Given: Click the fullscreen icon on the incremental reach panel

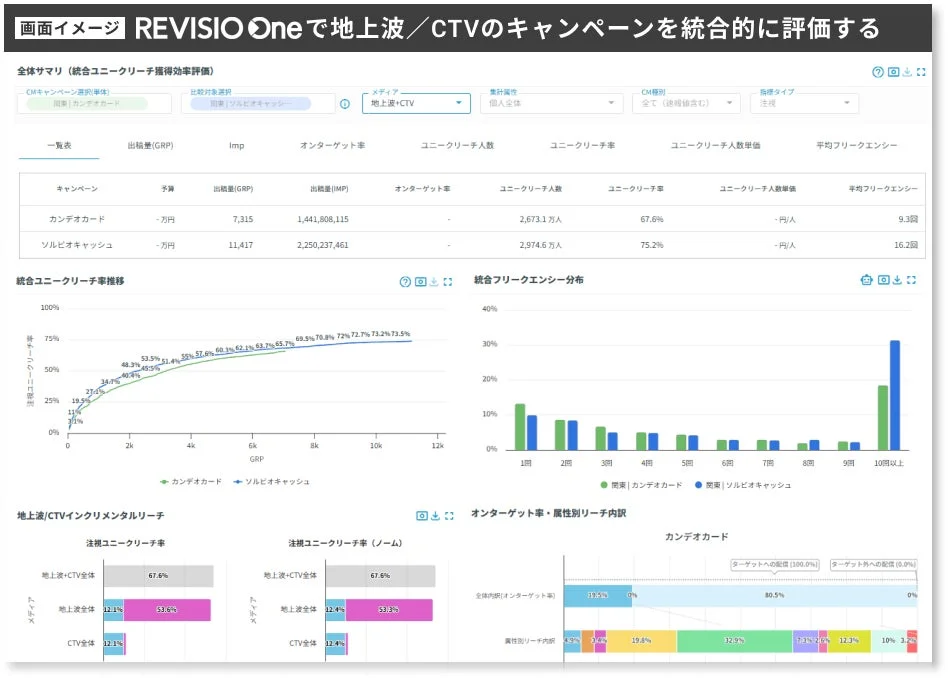Looking at the screenshot, I should tap(449, 515).
